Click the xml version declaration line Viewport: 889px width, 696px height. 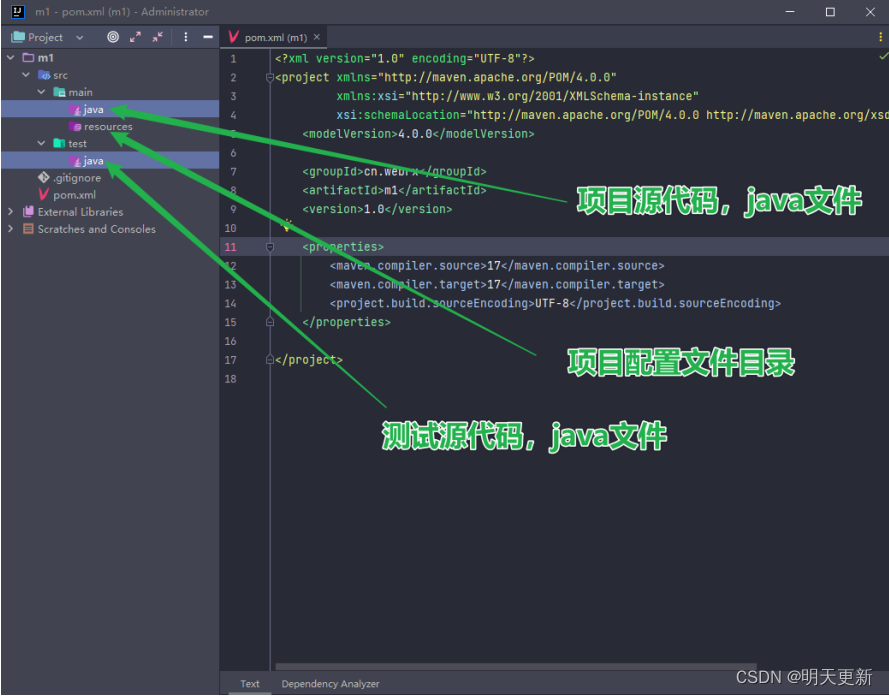(405, 59)
